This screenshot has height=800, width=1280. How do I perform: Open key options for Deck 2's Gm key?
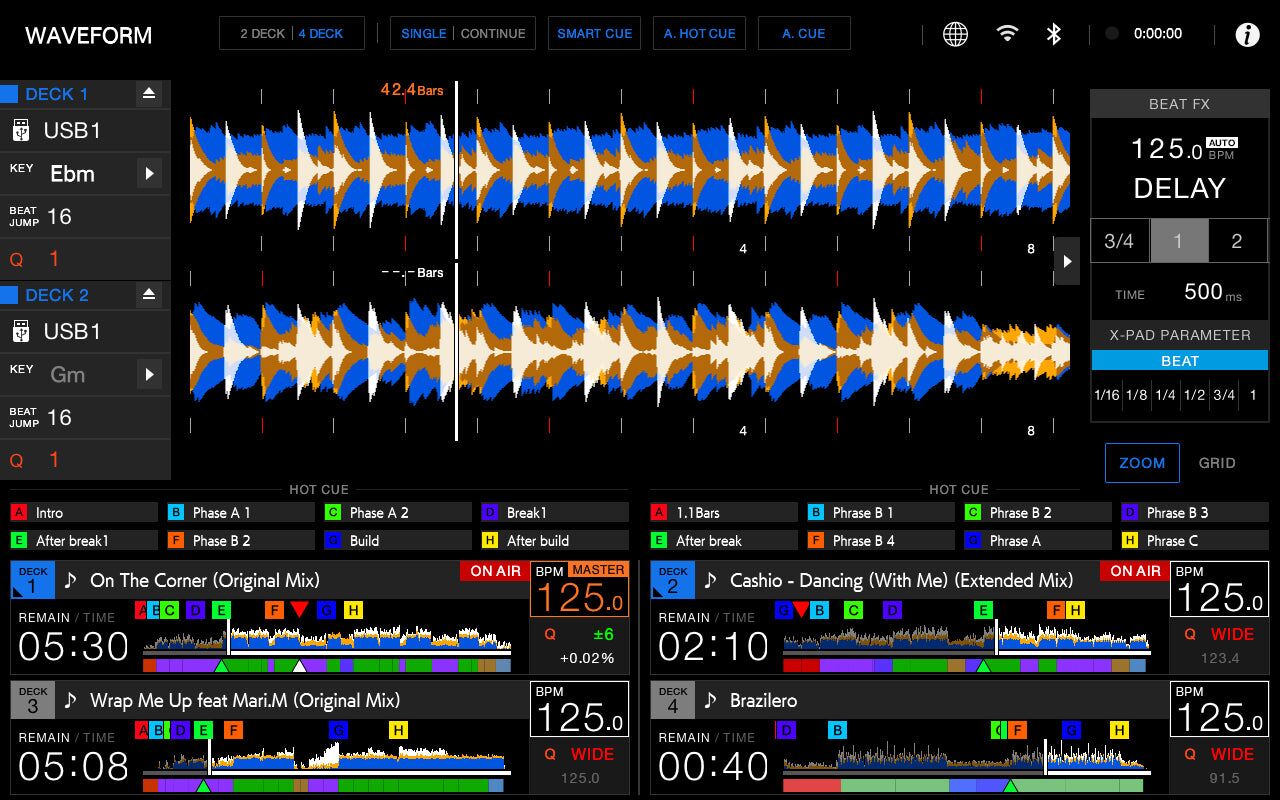point(148,374)
